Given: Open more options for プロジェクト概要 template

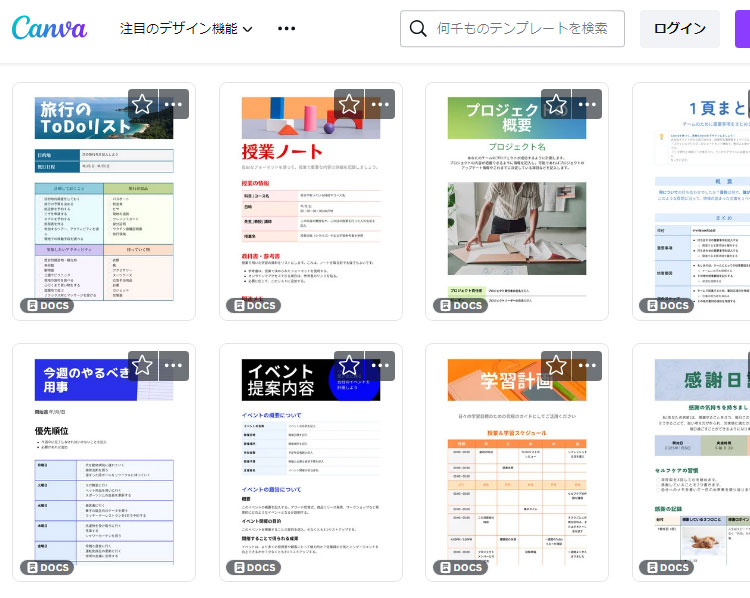Looking at the screenshot, I should coord(587,104).
